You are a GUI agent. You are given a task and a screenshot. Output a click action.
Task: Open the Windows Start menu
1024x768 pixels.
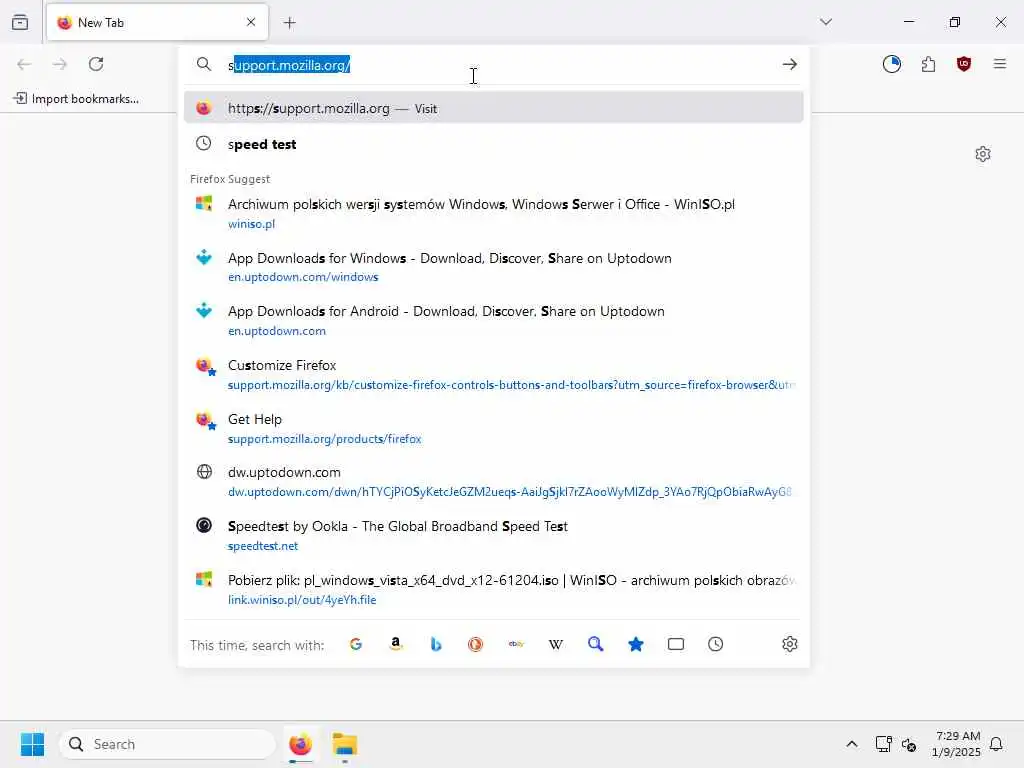[x=32, y=744]
